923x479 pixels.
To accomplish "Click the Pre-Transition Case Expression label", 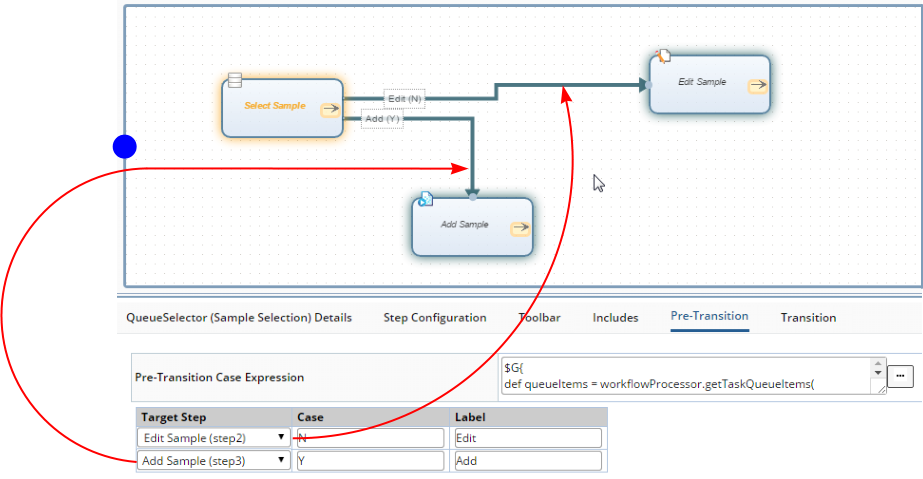I will [220, 377].
